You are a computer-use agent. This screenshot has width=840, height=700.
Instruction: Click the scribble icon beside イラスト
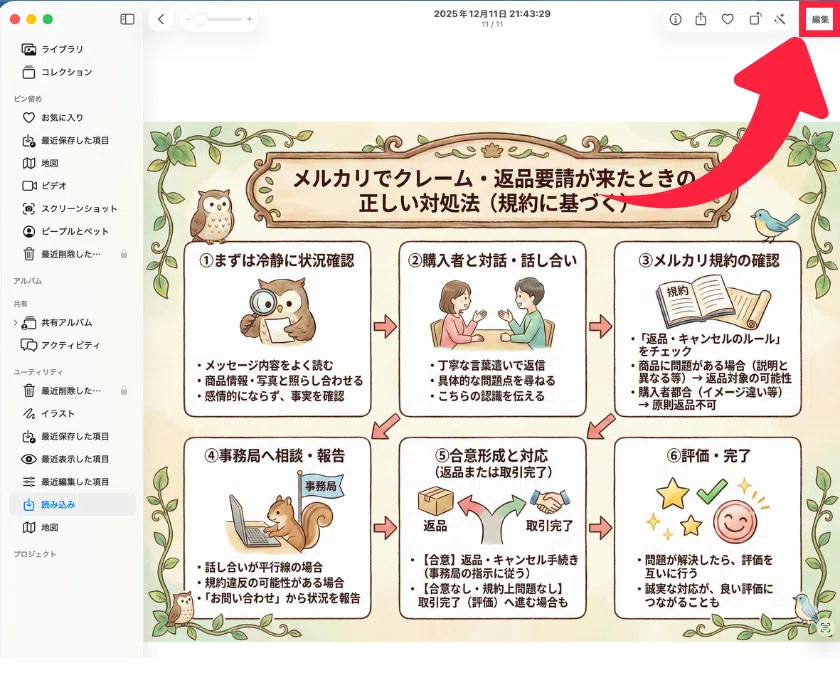[29, 413]
